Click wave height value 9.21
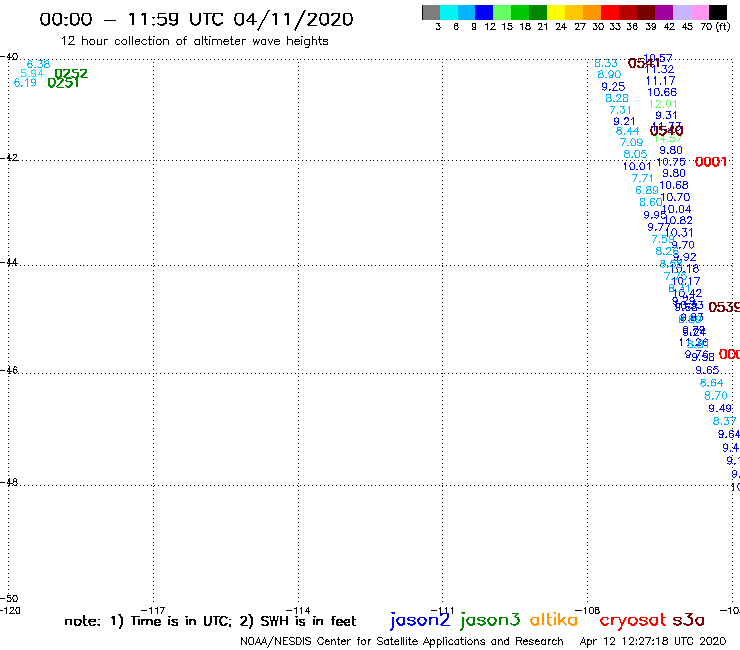The image size is (740, 650). [x=624, y=121]
